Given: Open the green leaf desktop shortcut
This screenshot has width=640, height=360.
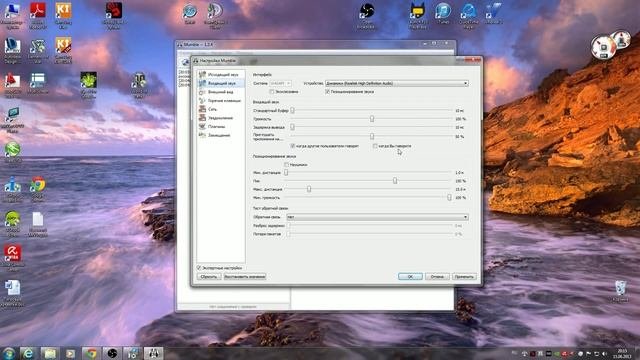Looking at the screenshot, I should click(x=89, y=85).
